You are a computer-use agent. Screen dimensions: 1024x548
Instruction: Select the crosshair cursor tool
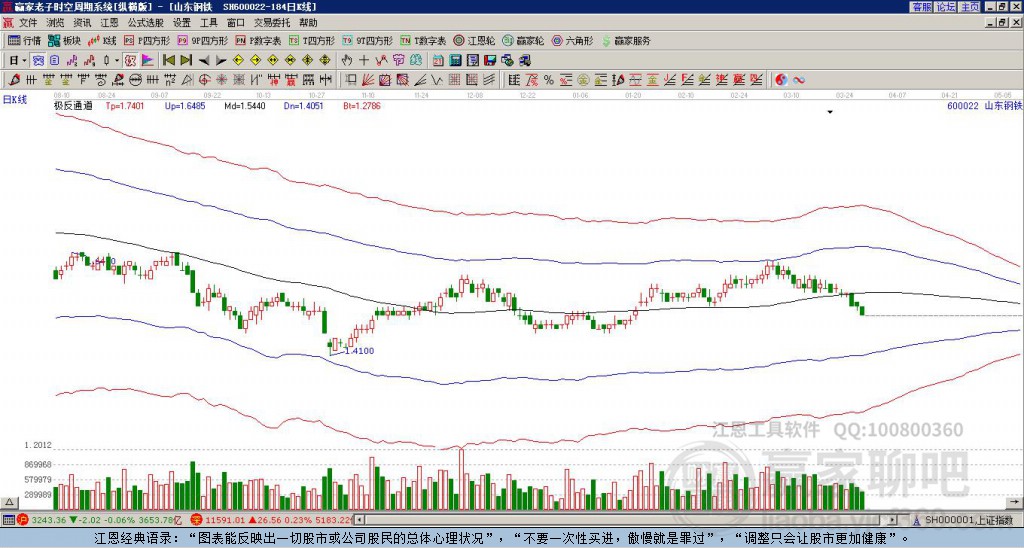tap(364, 60)
